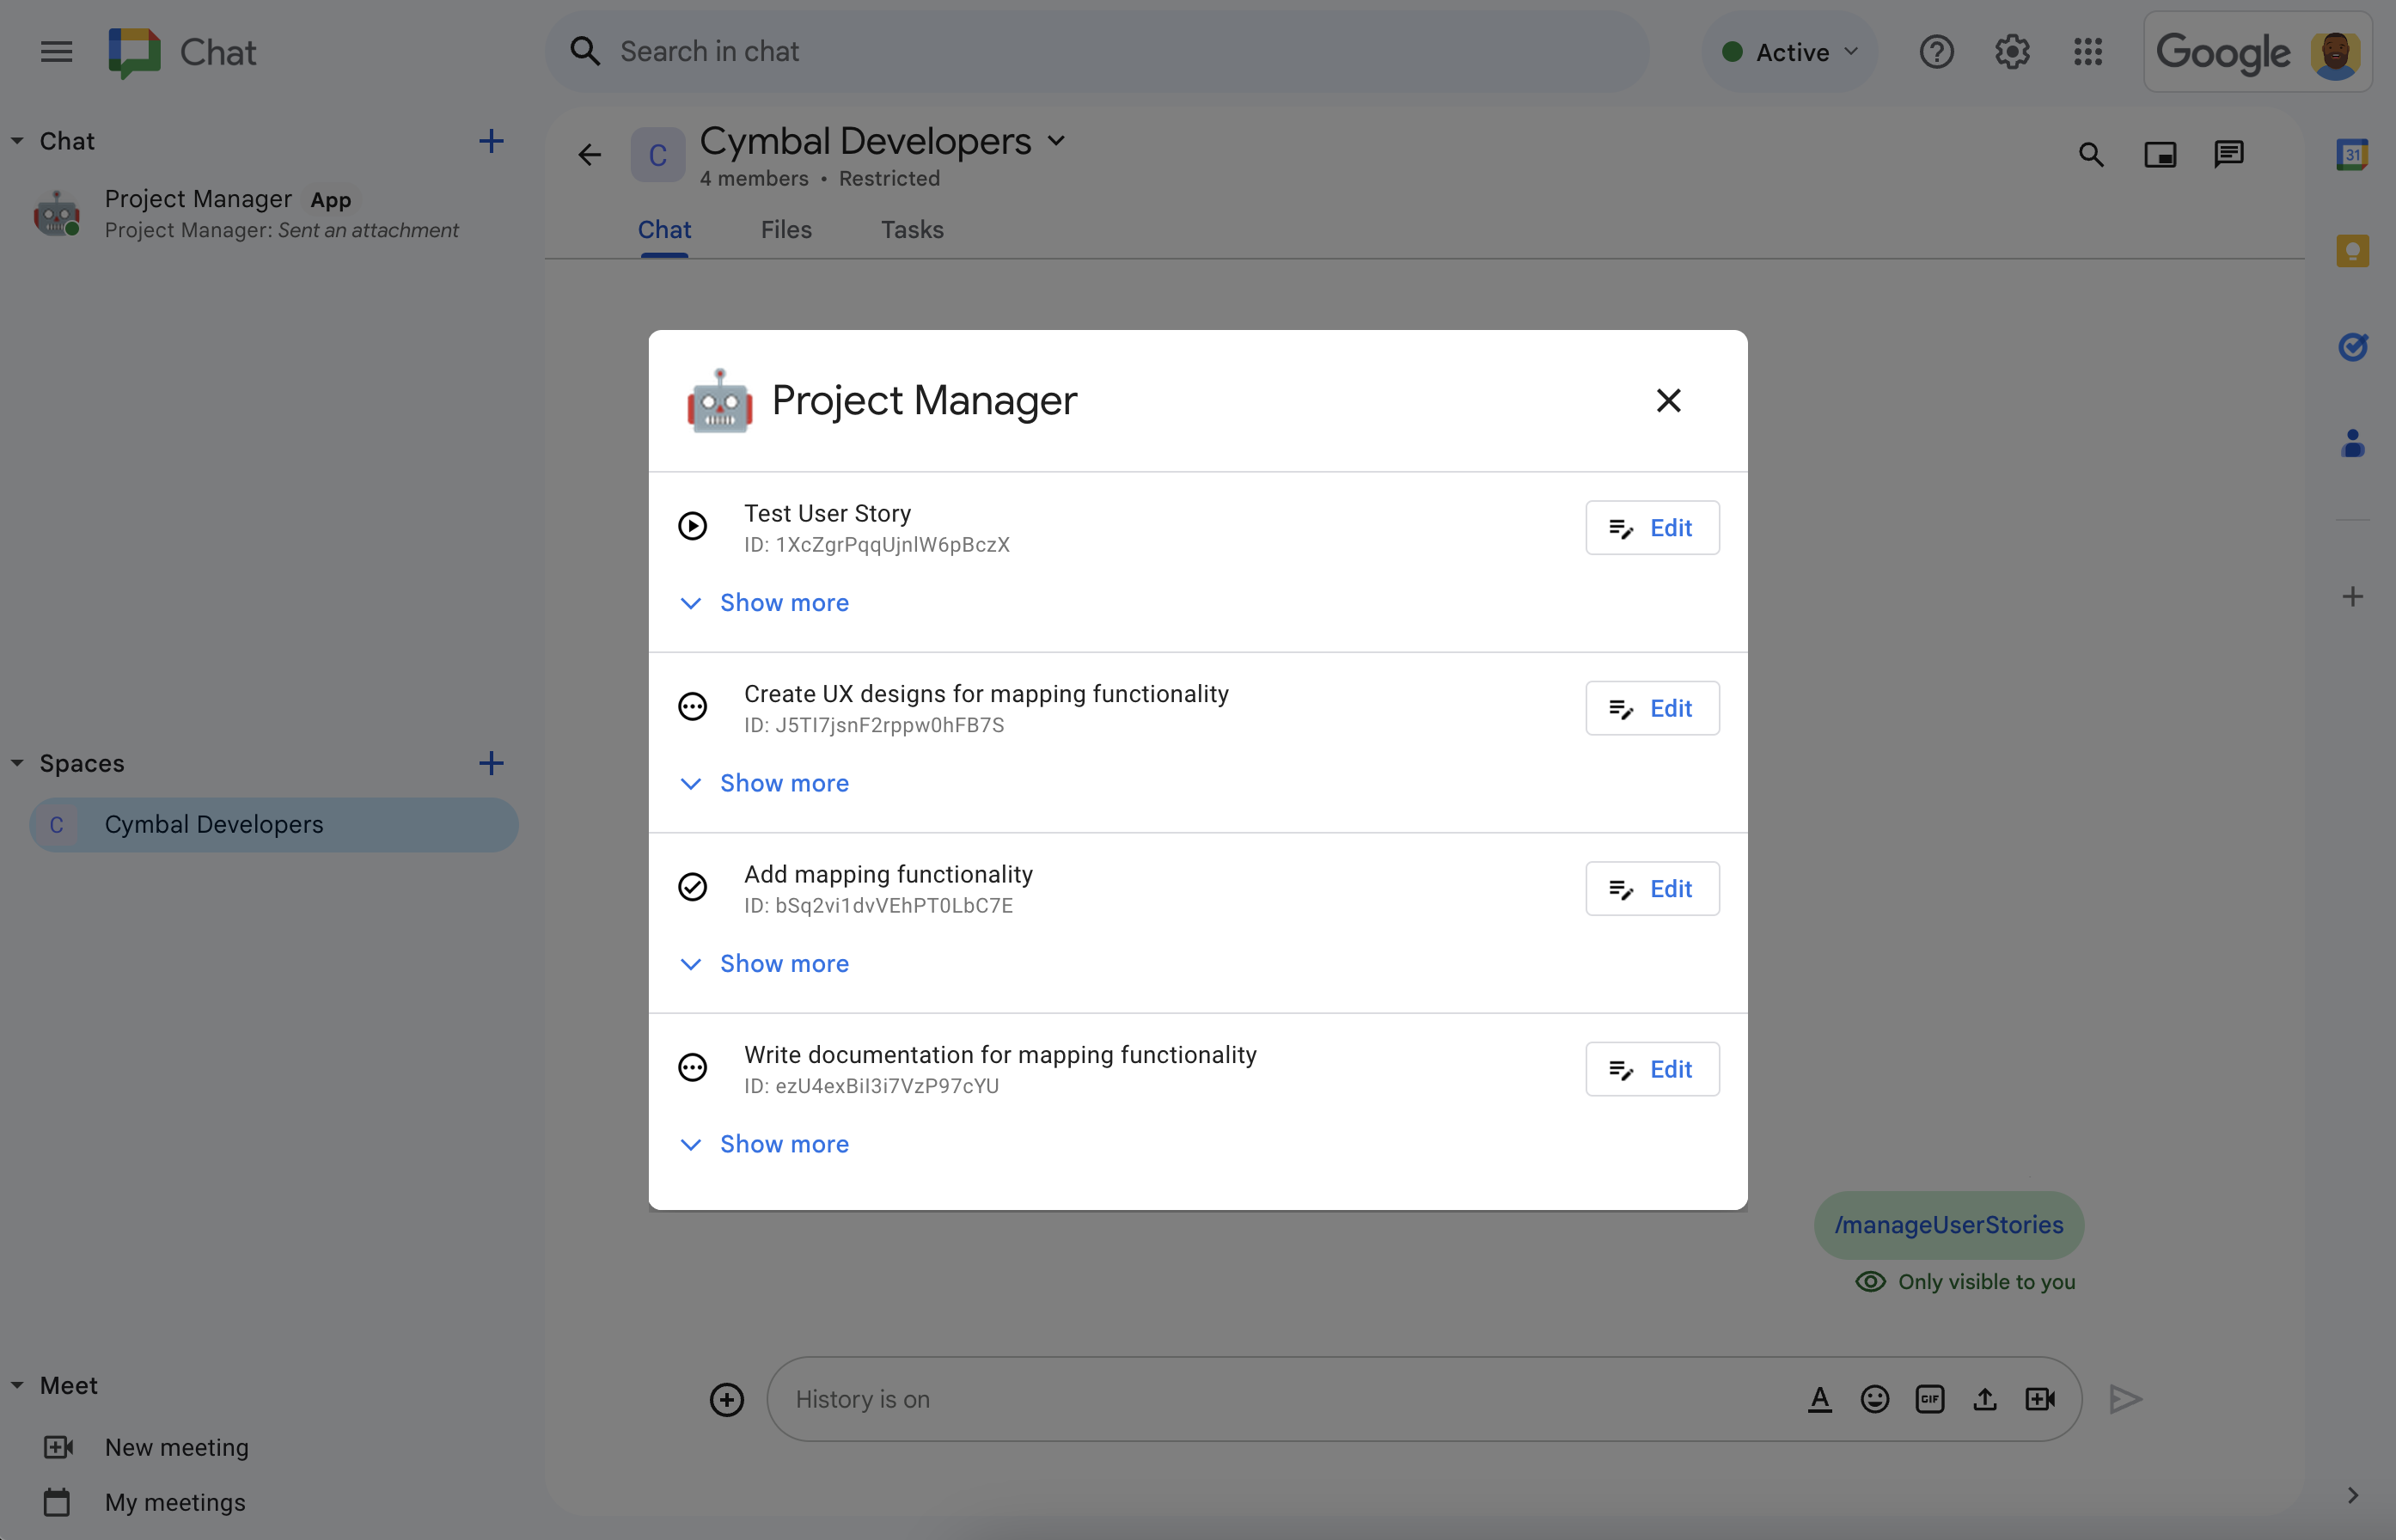This screenshot has width=2396, height=1540.
Task: Toggle in-progress icon for Test User Story
Action: 694,528
